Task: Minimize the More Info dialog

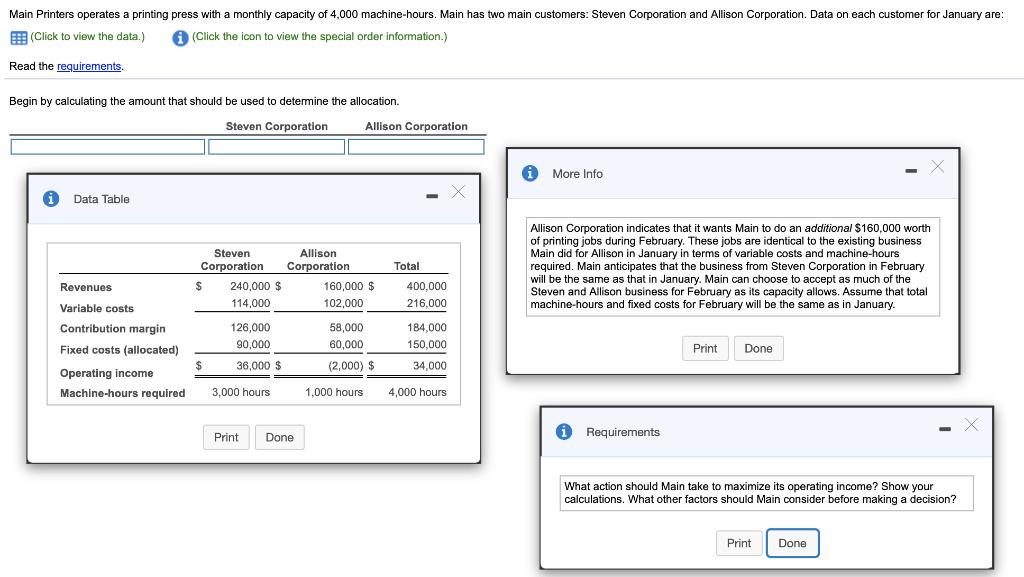Action: (x=911, y=171)
